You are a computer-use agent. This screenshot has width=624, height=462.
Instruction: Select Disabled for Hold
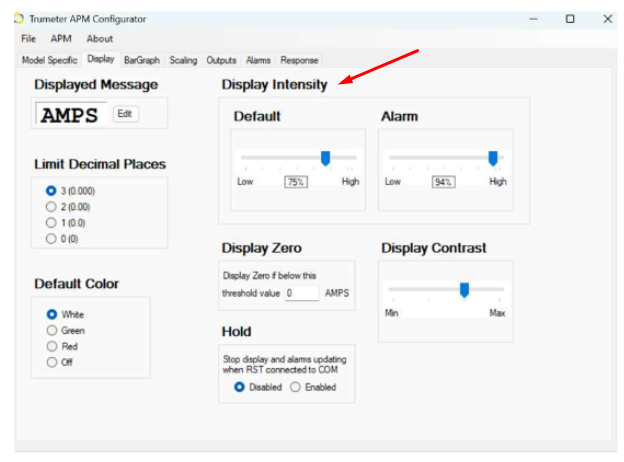coord(258,387)
